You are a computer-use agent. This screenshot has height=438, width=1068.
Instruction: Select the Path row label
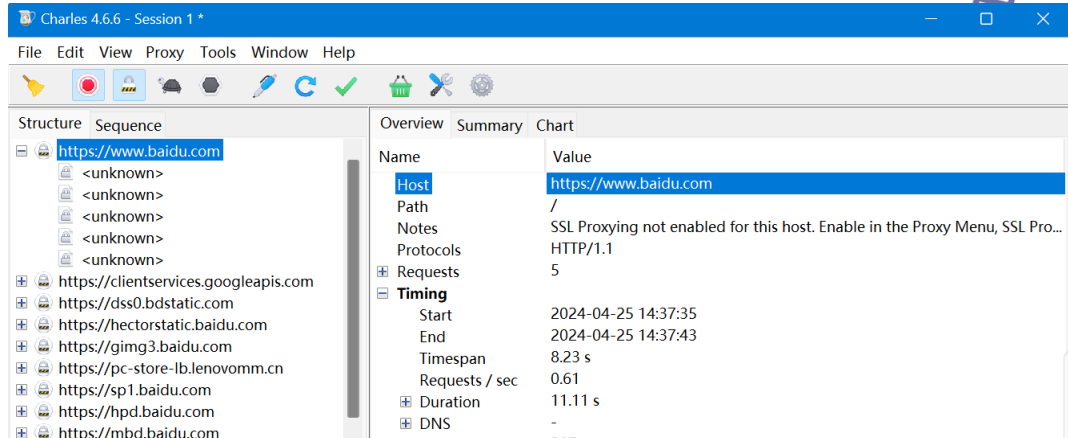[x=413, y=206]
